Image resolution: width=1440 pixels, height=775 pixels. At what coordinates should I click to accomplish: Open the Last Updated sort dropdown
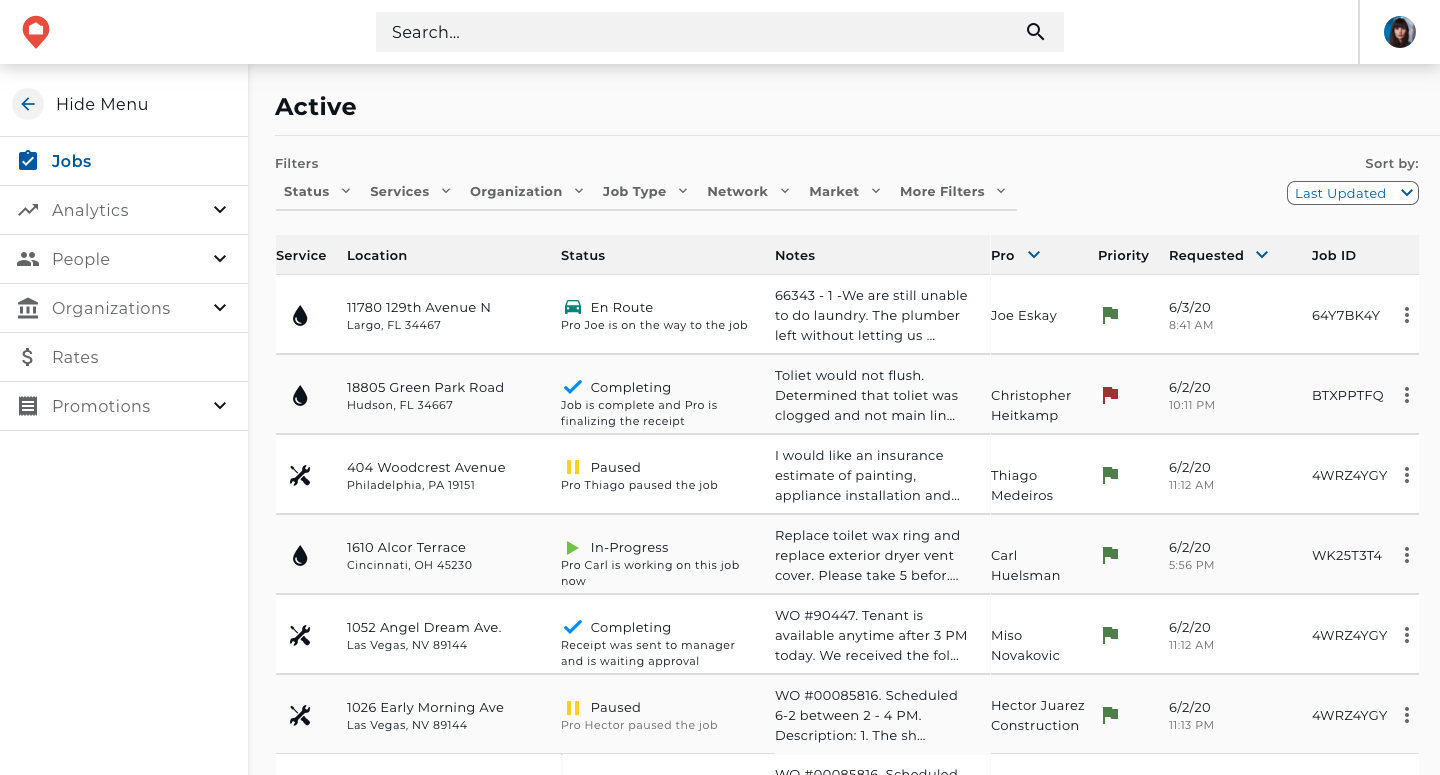tap(1352, 193)
